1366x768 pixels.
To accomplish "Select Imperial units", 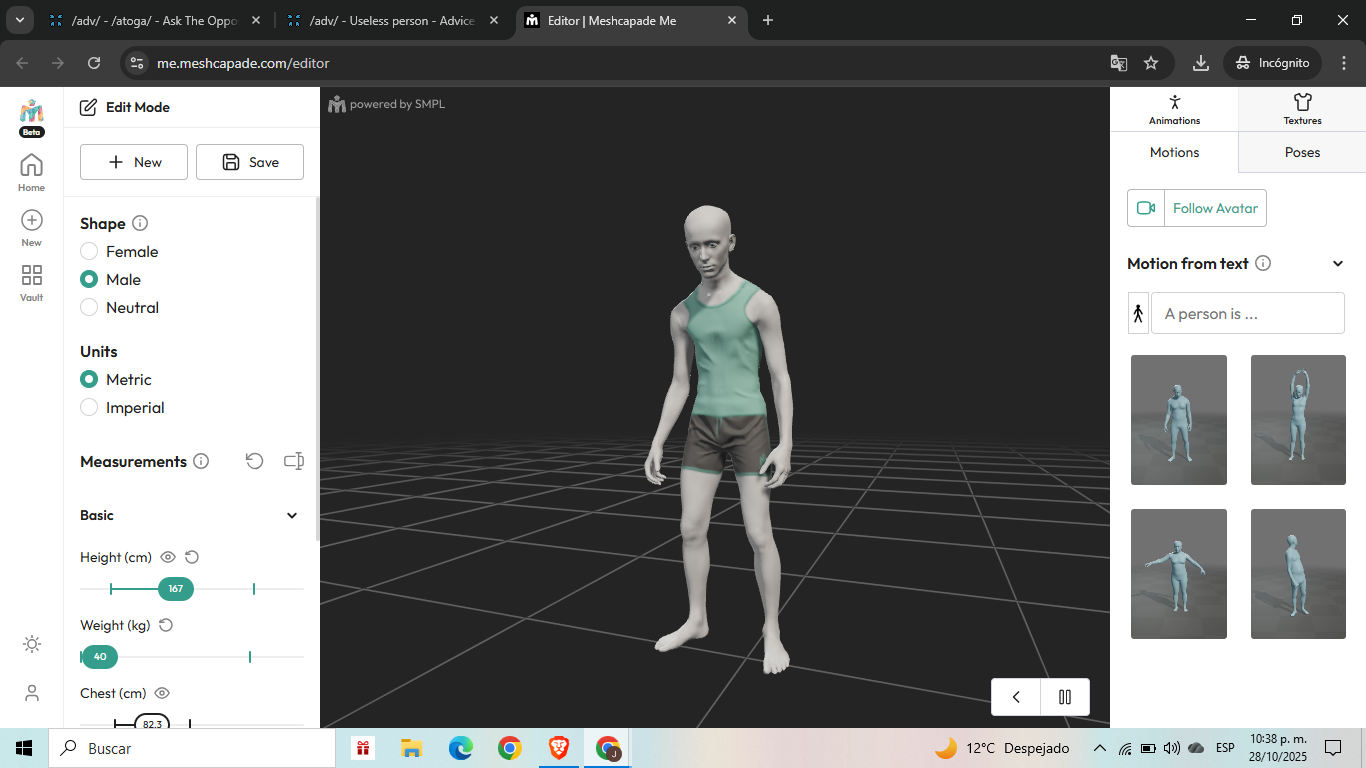I will tap(89, 408).
